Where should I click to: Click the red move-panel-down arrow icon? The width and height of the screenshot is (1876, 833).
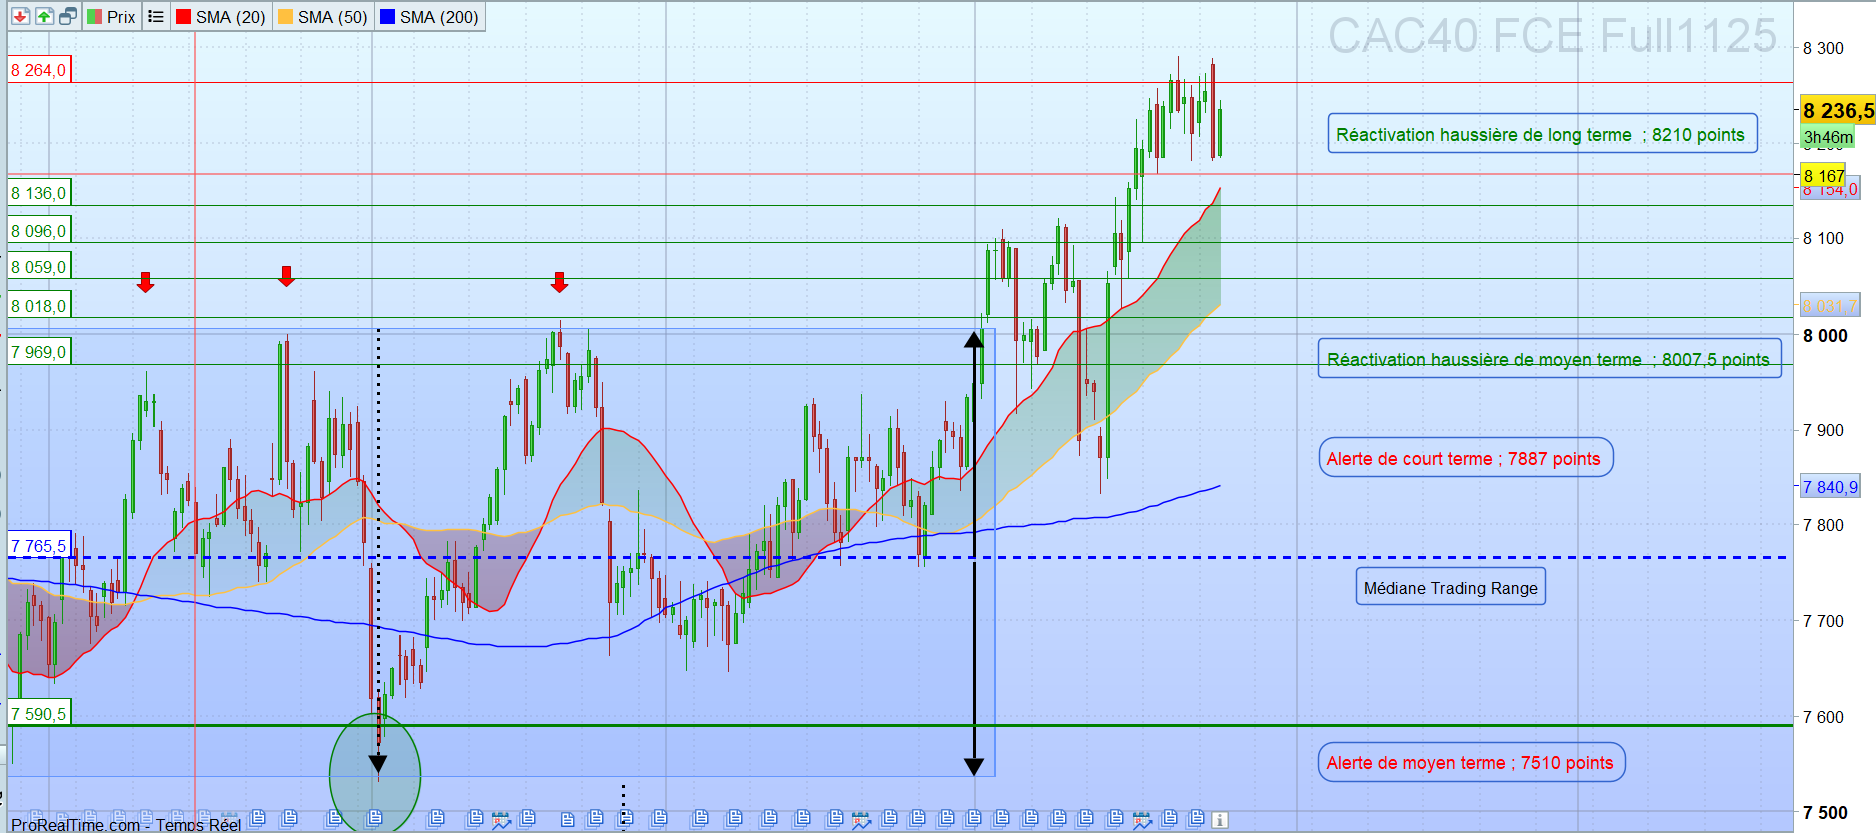[20, 17]
